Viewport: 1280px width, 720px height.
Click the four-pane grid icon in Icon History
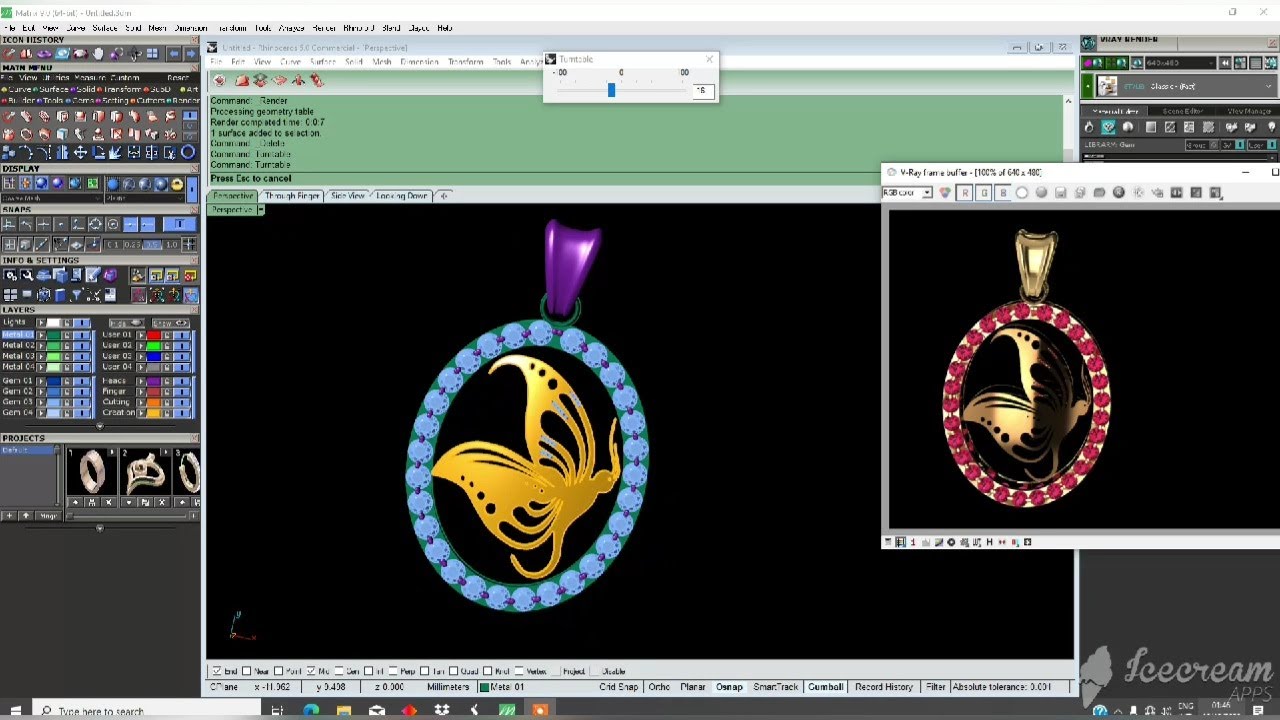(x=152, y=53)
